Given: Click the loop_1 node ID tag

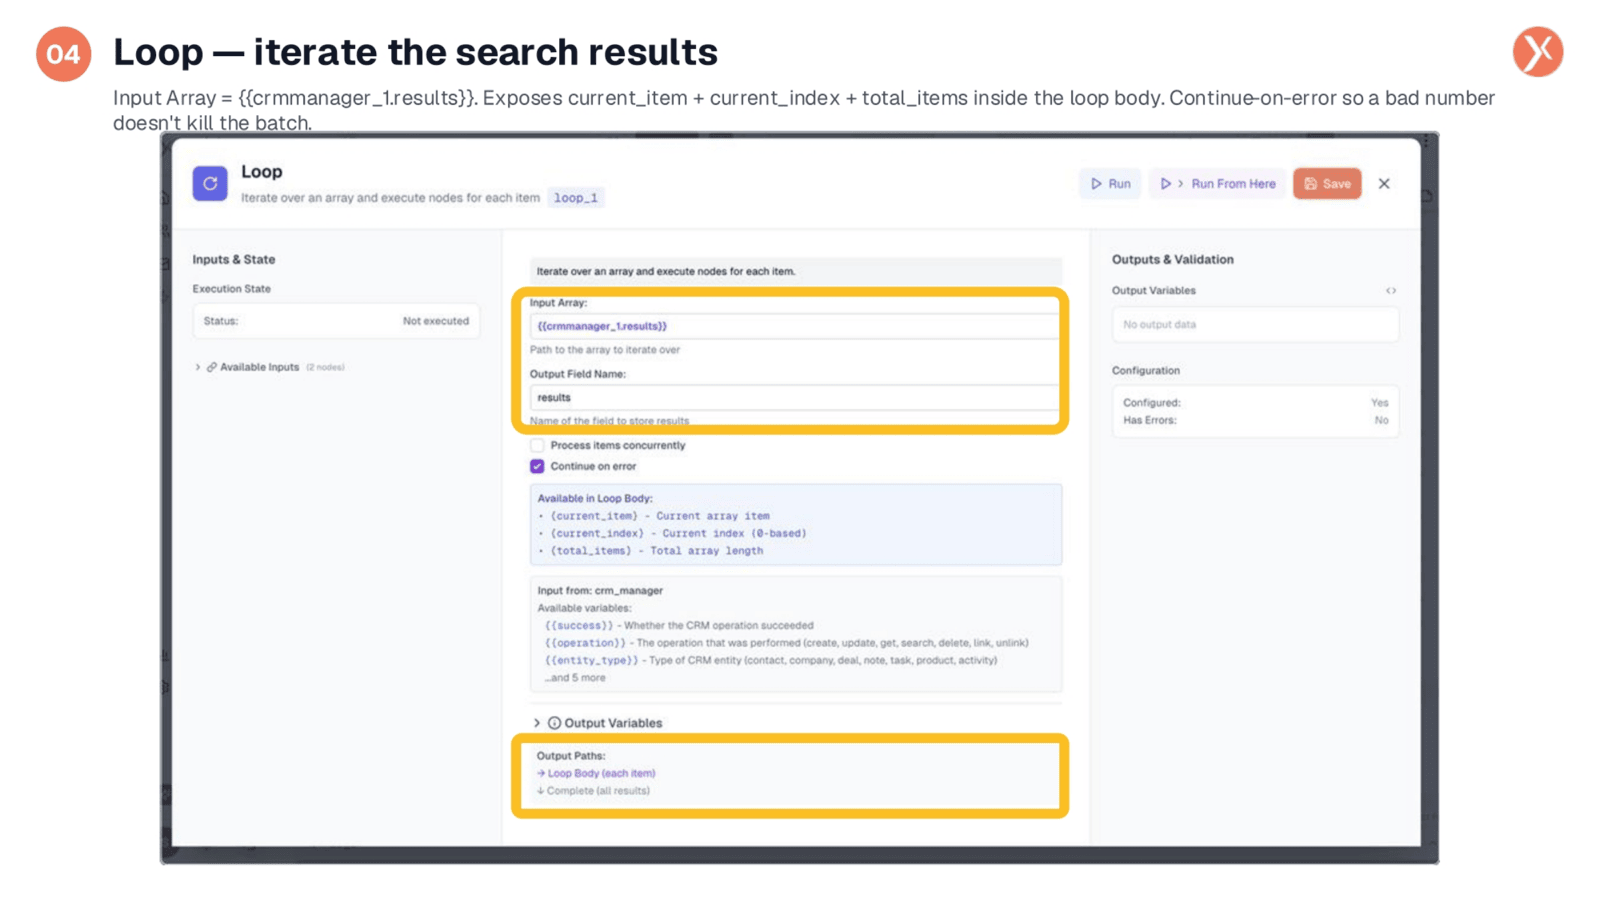Looking at the screenshot, I should [576, 198].
